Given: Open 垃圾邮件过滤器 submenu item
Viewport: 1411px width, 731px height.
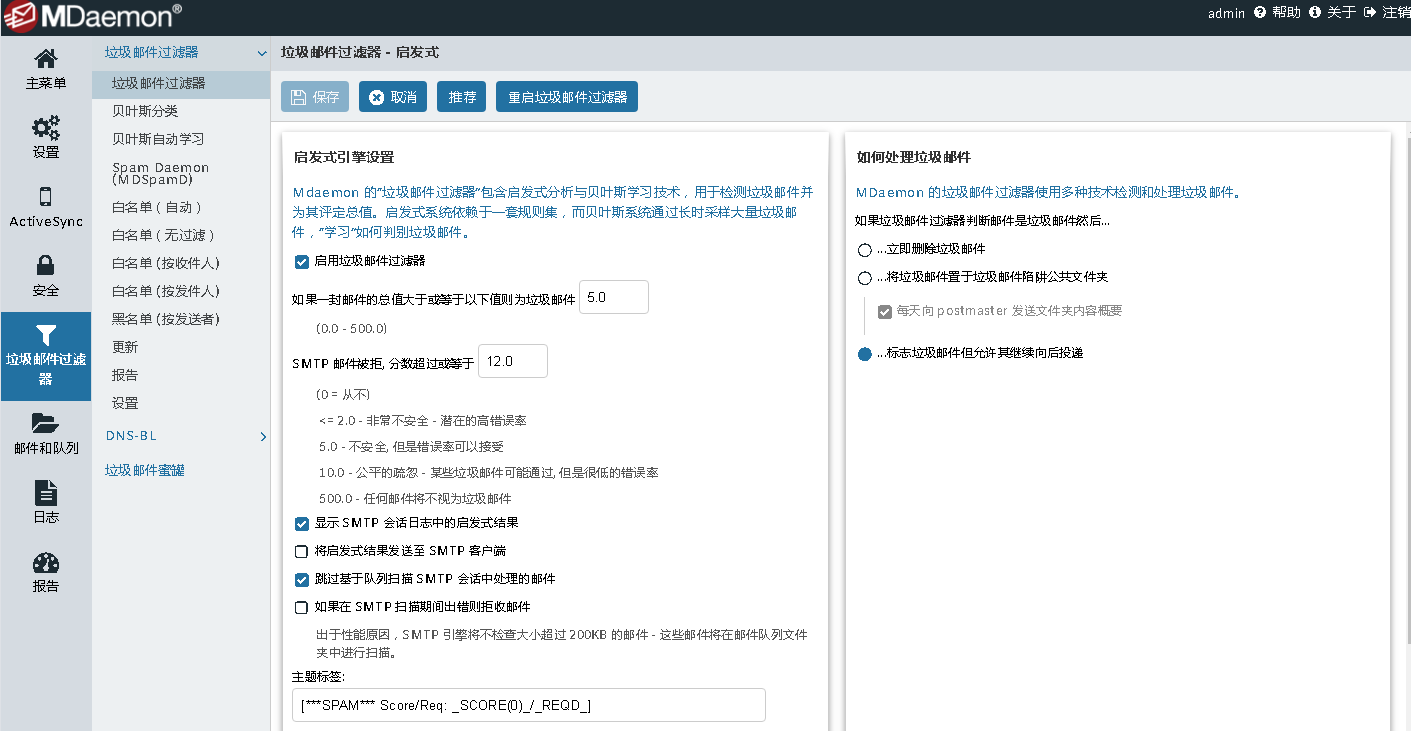Looking at the screenshot, I should coord(181,84).
